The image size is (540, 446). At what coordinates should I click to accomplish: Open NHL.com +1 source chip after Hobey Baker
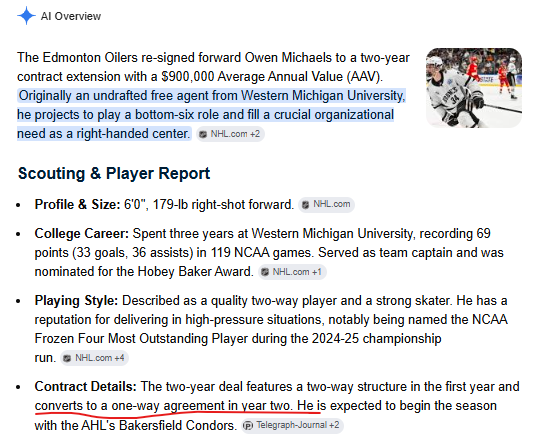click(x=292, y=272)
